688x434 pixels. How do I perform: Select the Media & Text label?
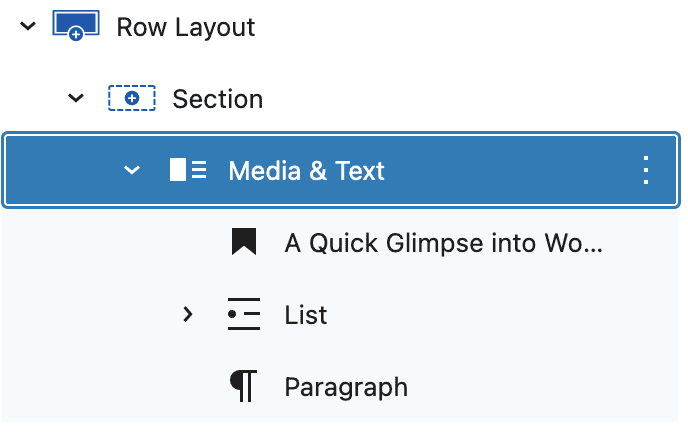[307, 170]
